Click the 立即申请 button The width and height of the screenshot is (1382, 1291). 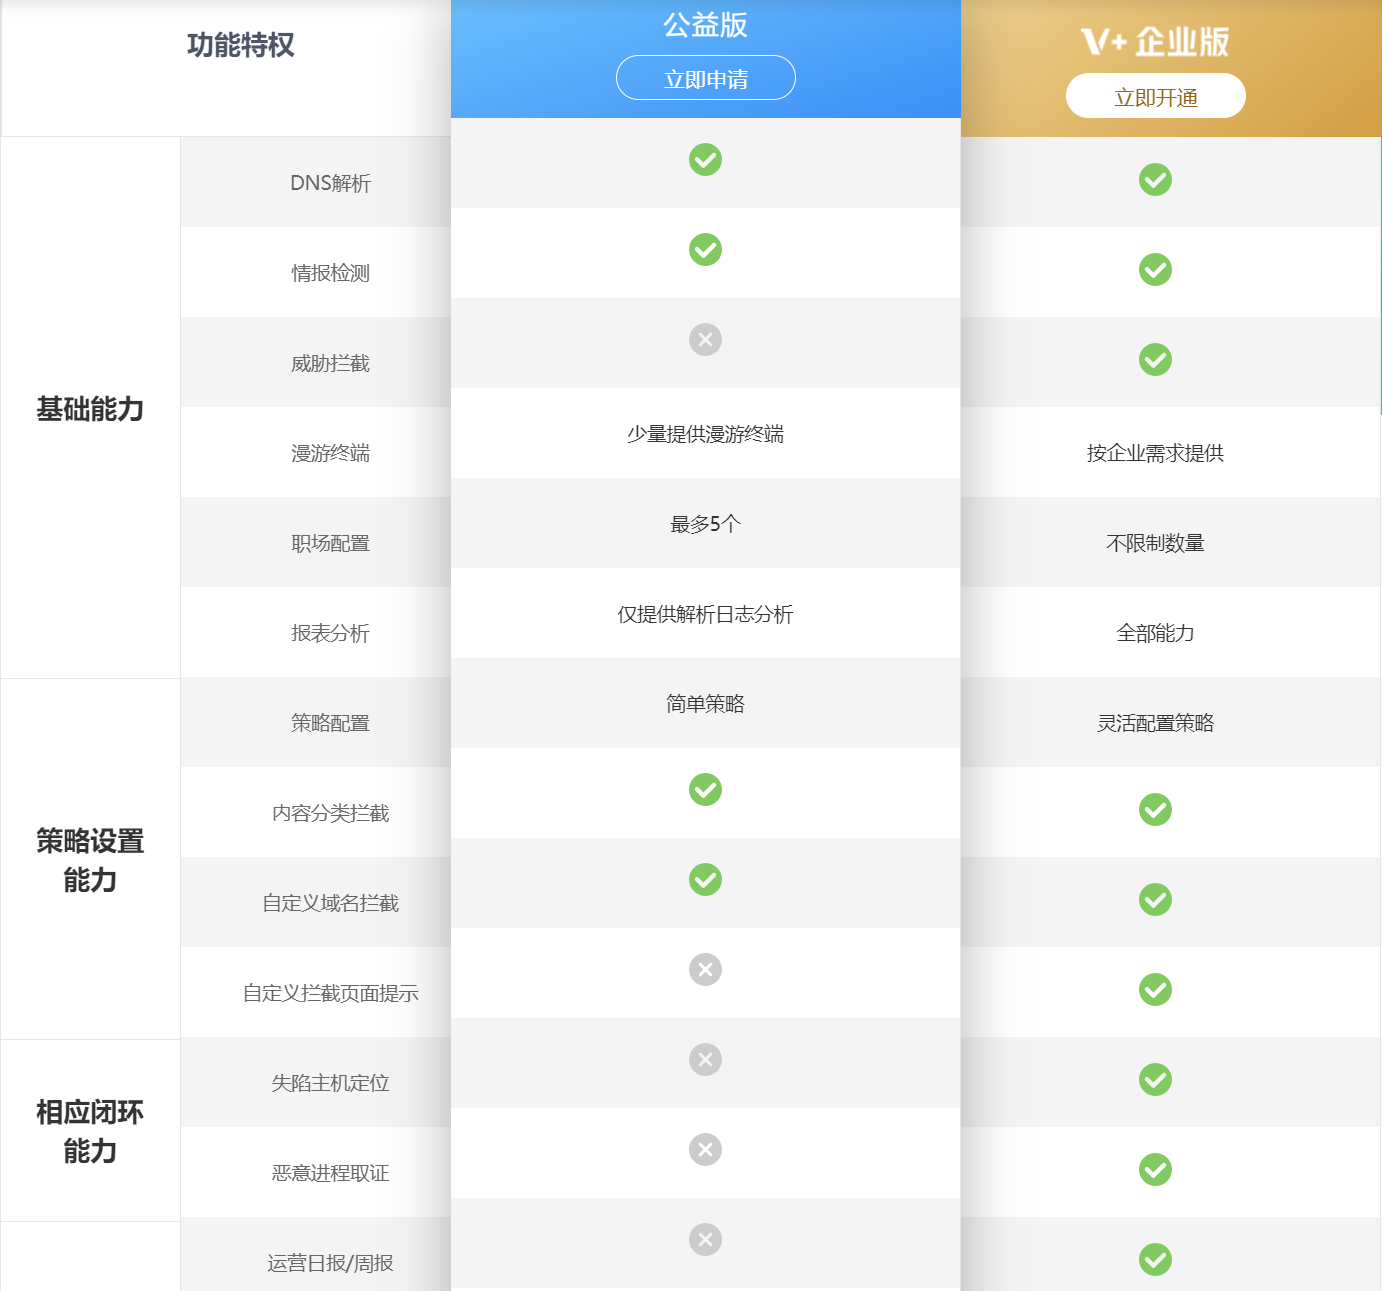coord(705,77)
